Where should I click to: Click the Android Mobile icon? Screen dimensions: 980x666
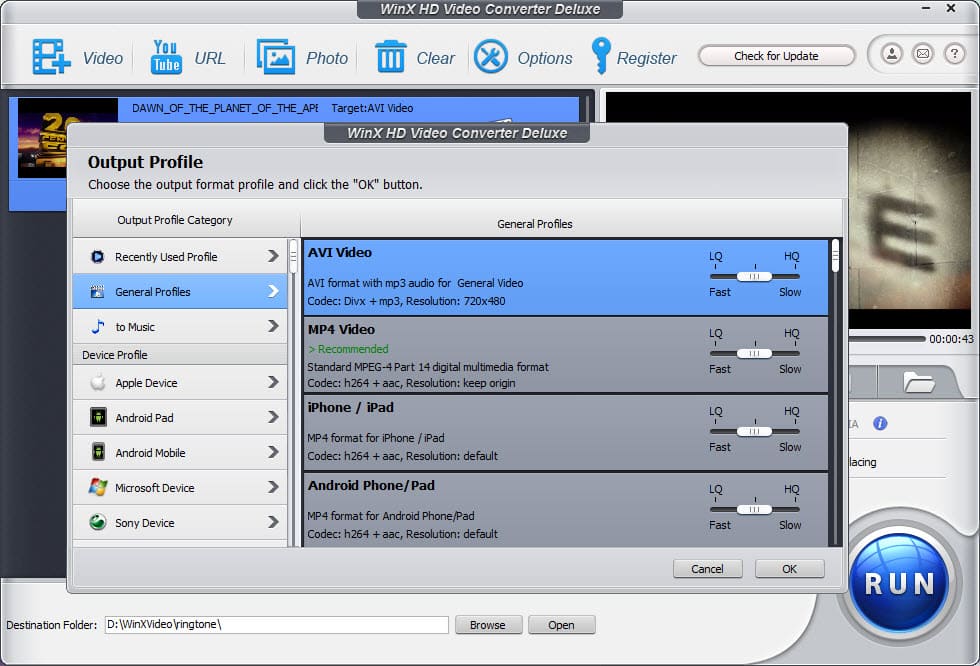[x=98, y=452]
